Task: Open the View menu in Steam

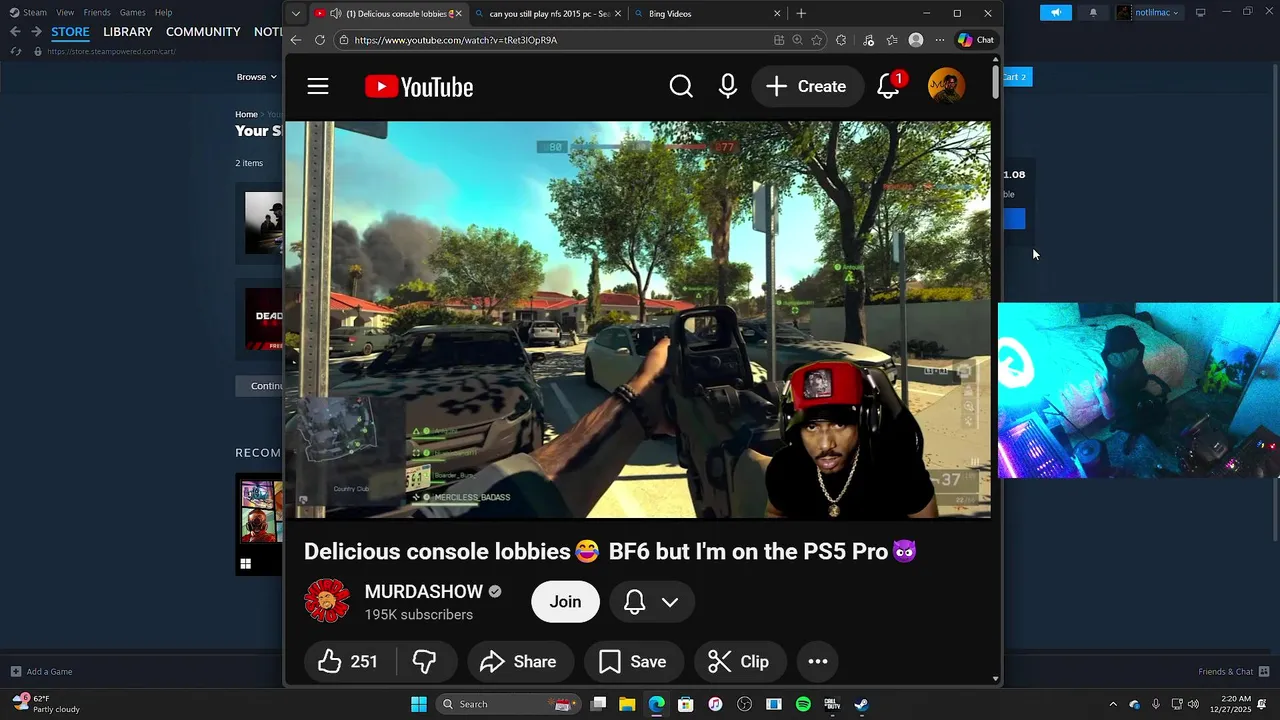Action: (65, 12)
